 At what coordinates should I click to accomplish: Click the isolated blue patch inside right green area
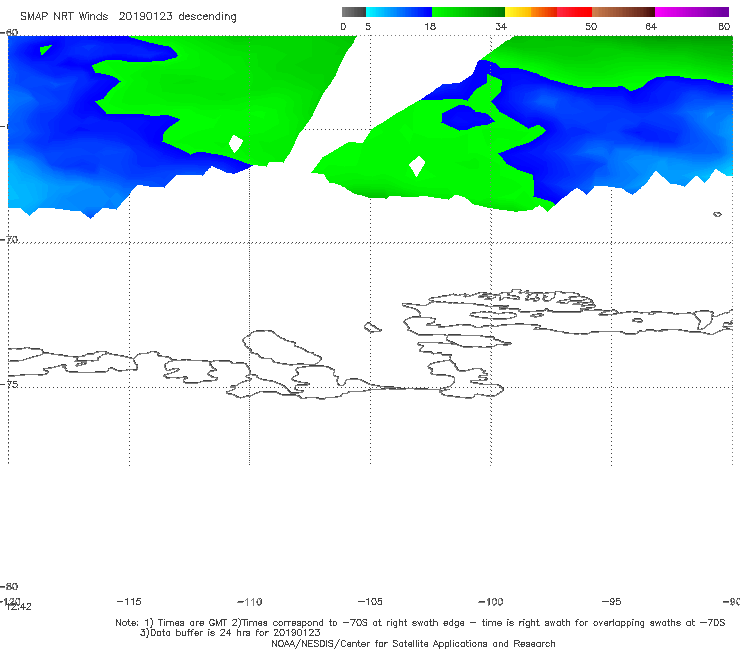coord(467,118)
